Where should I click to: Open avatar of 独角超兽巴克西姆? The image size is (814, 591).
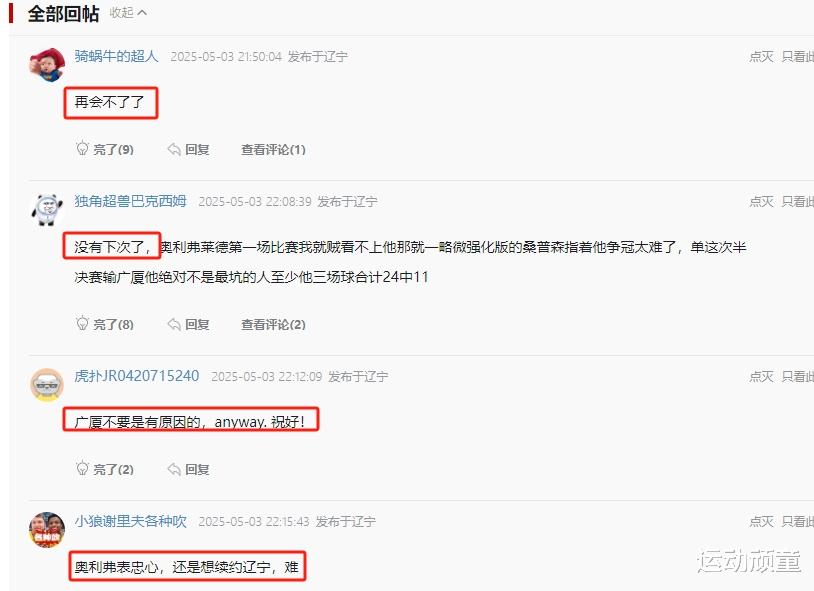pos(47,210)
